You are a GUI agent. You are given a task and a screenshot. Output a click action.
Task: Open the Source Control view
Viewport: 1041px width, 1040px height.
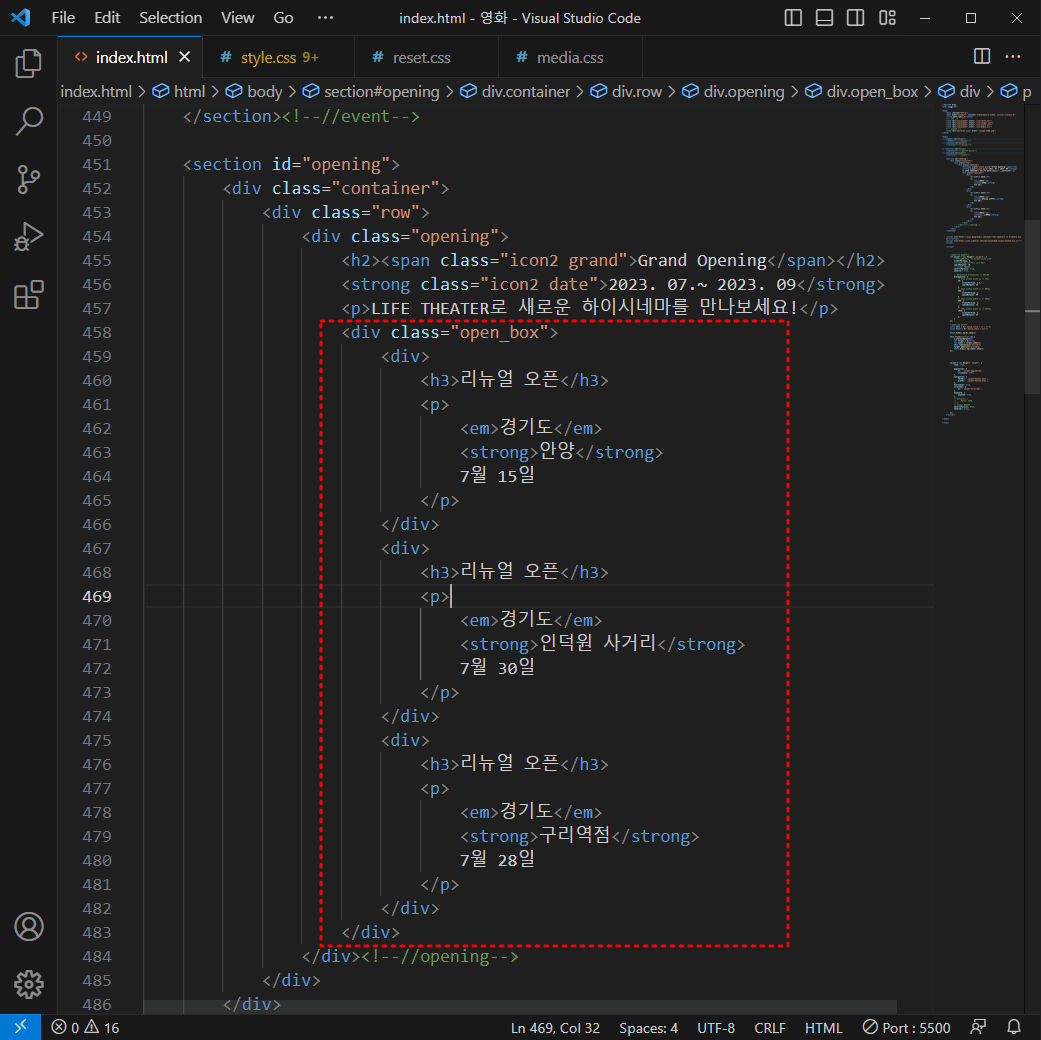(x=29, y=179)
